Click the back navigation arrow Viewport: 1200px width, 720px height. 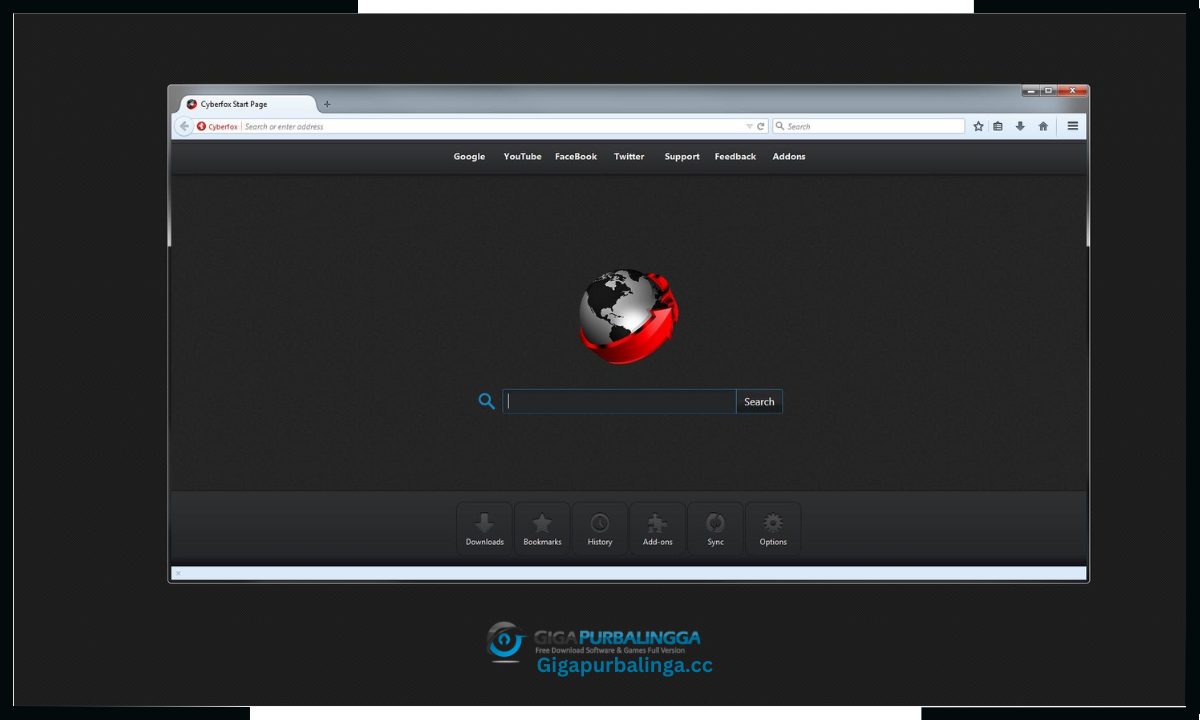[x=184, y=126]
